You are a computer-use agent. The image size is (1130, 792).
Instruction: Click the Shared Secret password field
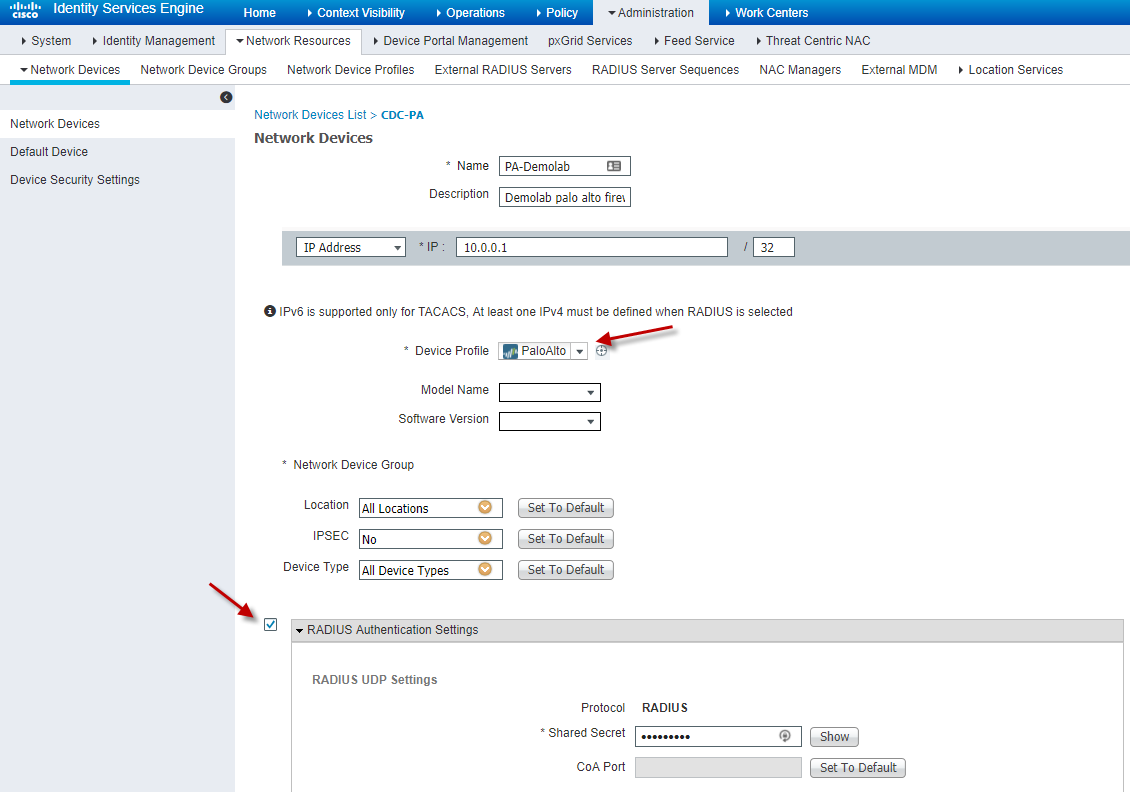click(718, 737)
